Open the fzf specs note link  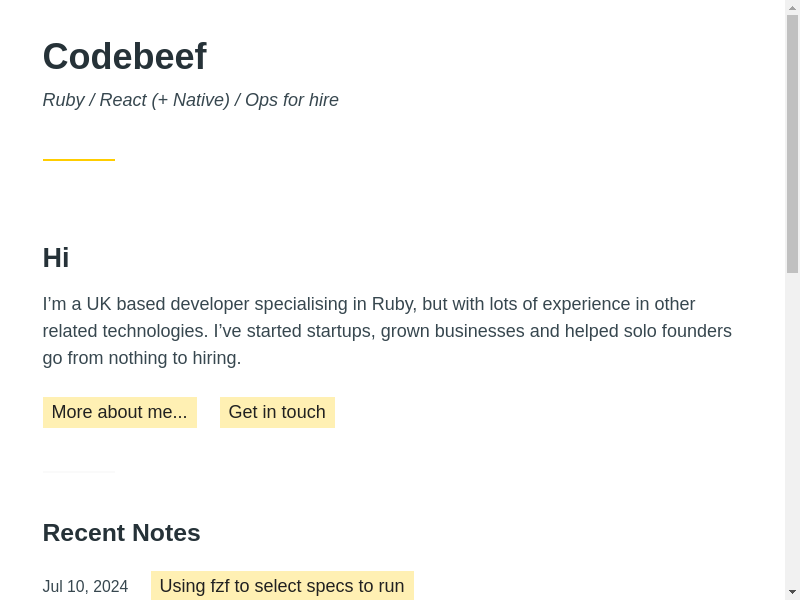282,586
